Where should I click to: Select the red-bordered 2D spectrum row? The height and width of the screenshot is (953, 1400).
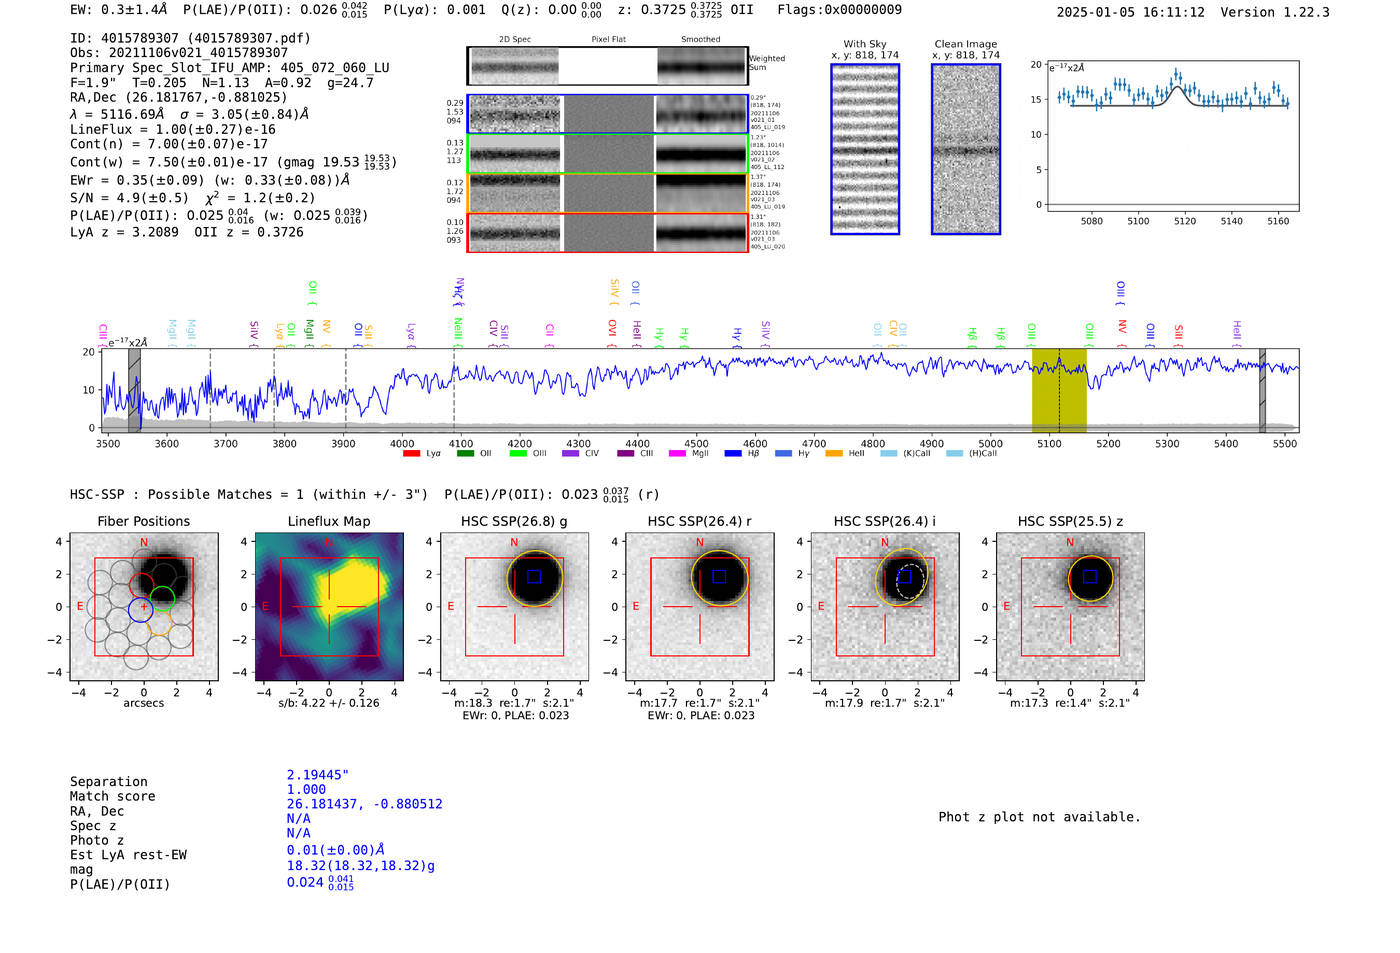pos(607,233)
